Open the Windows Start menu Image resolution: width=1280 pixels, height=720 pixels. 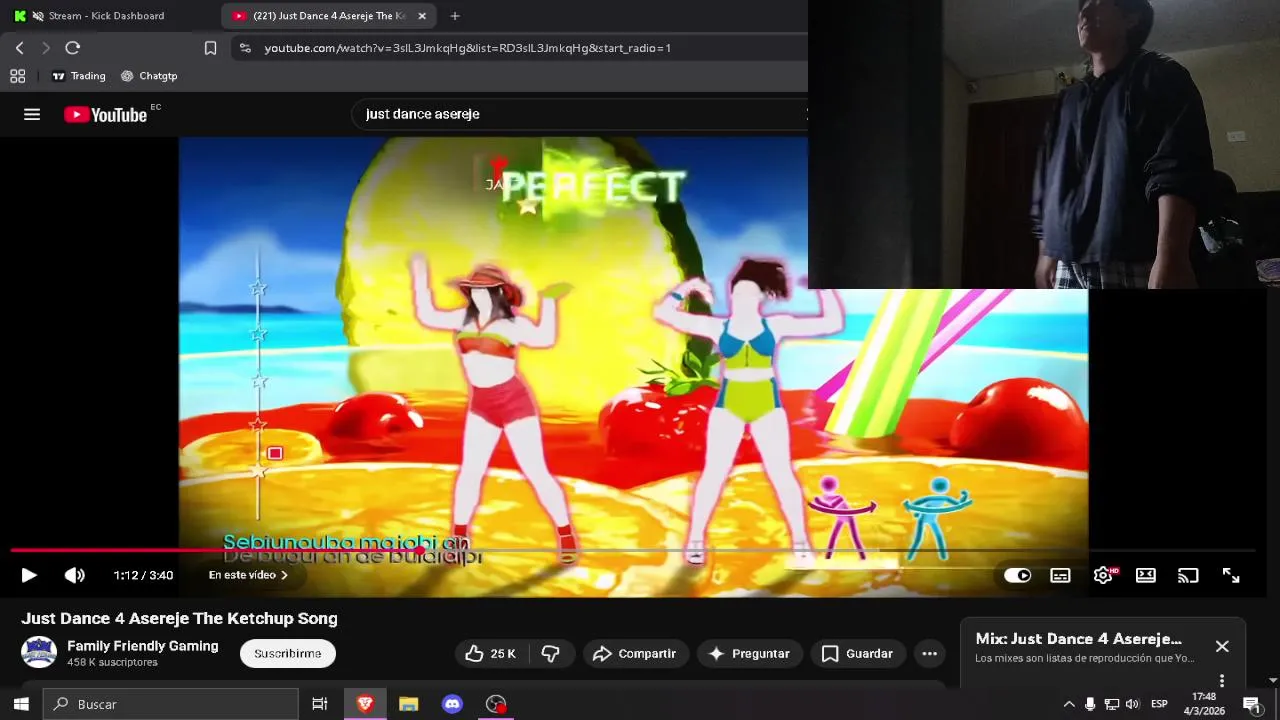click(x=20, y=704)
